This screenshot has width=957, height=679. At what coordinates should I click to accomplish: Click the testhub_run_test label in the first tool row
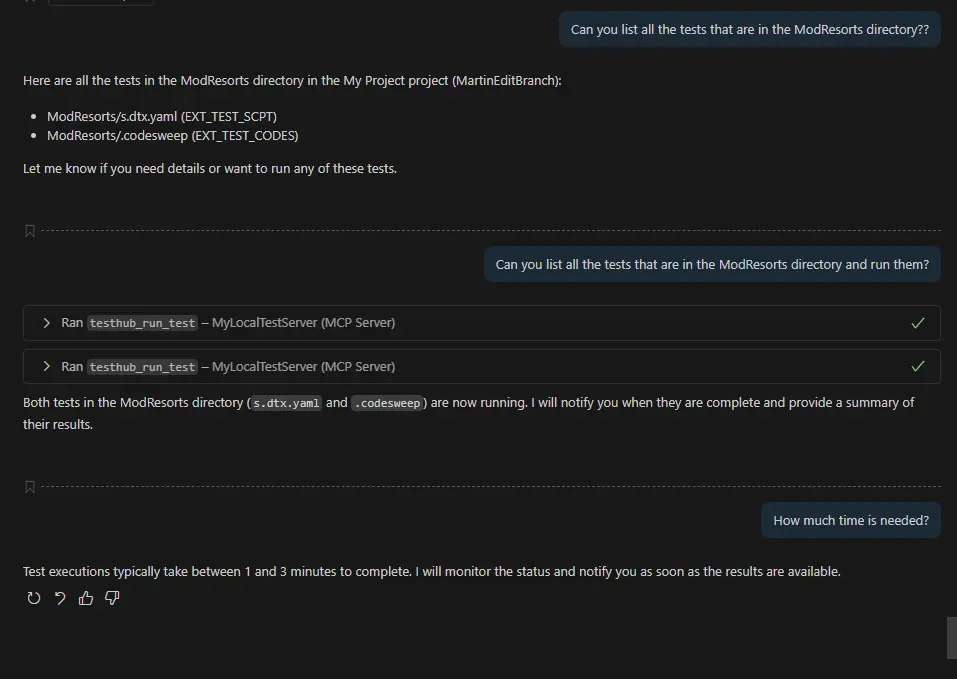(x=142, y=323)
